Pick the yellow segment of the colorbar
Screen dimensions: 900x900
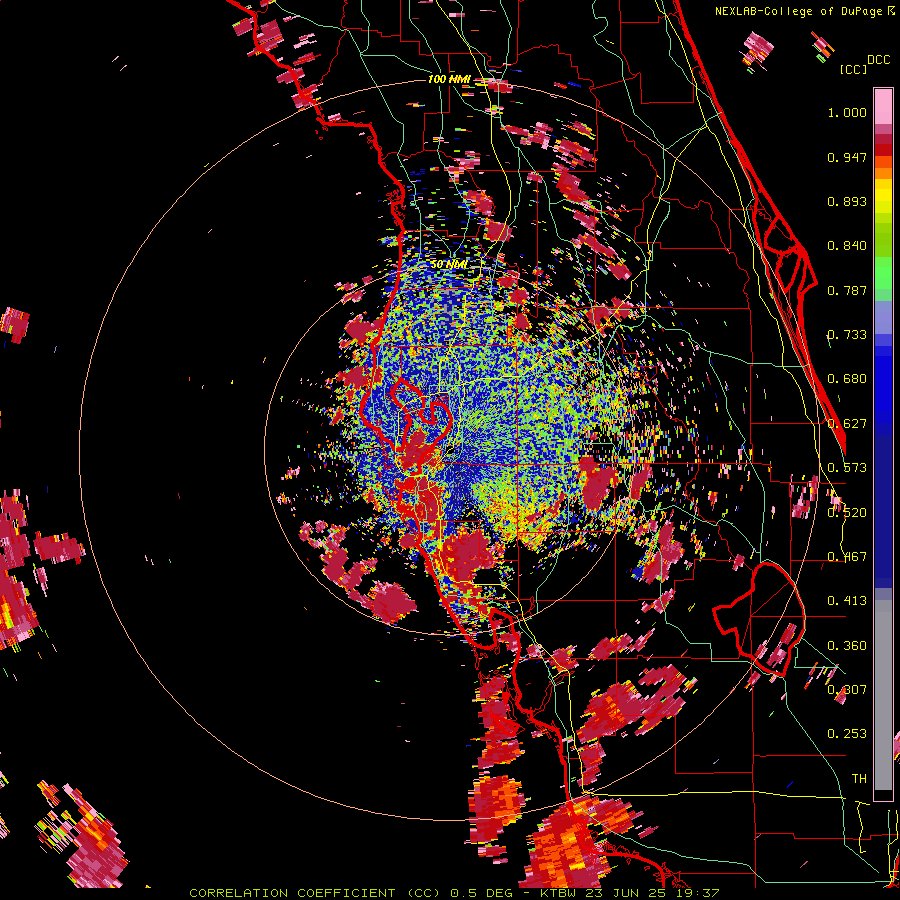(x=883, y=196)
